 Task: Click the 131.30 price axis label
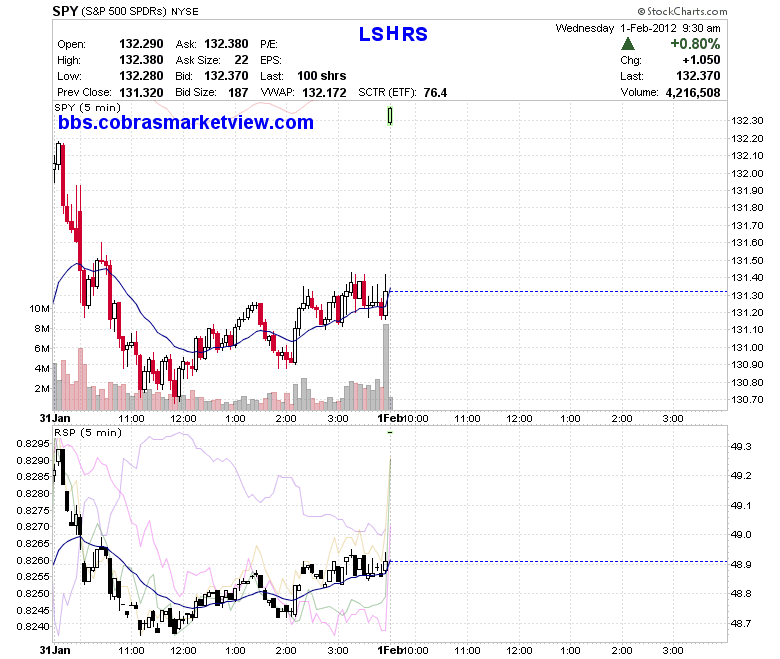click(747, 295)
